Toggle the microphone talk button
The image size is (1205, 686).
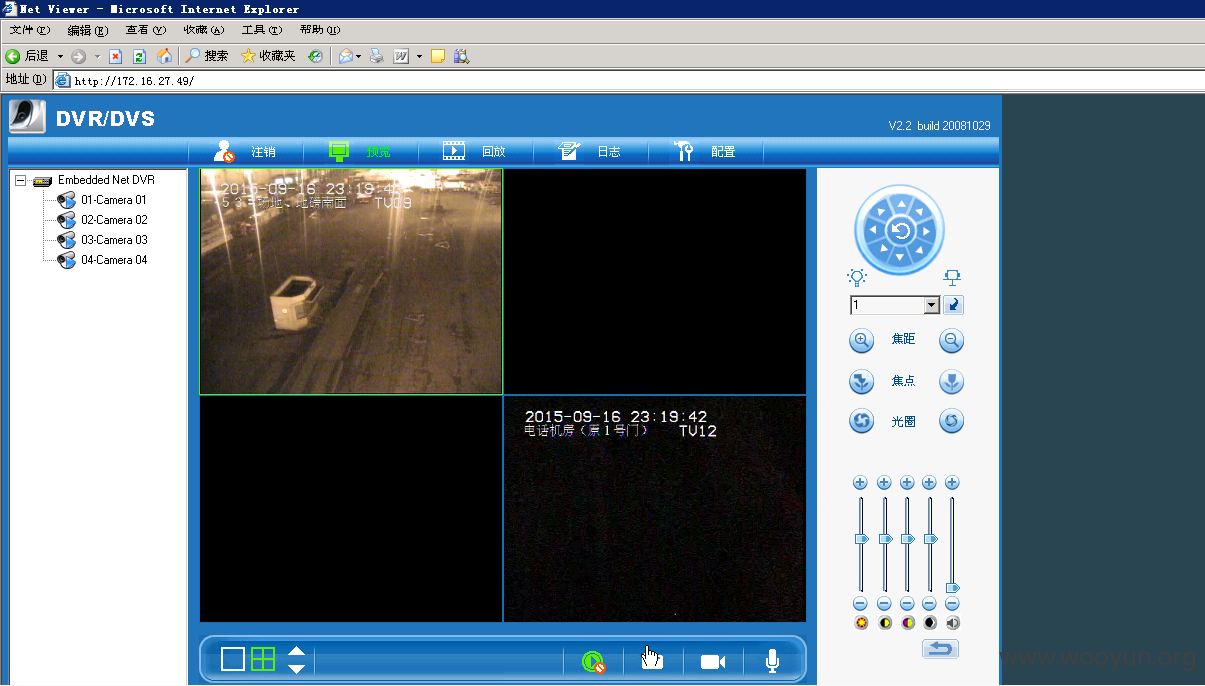tap(772, 661)
